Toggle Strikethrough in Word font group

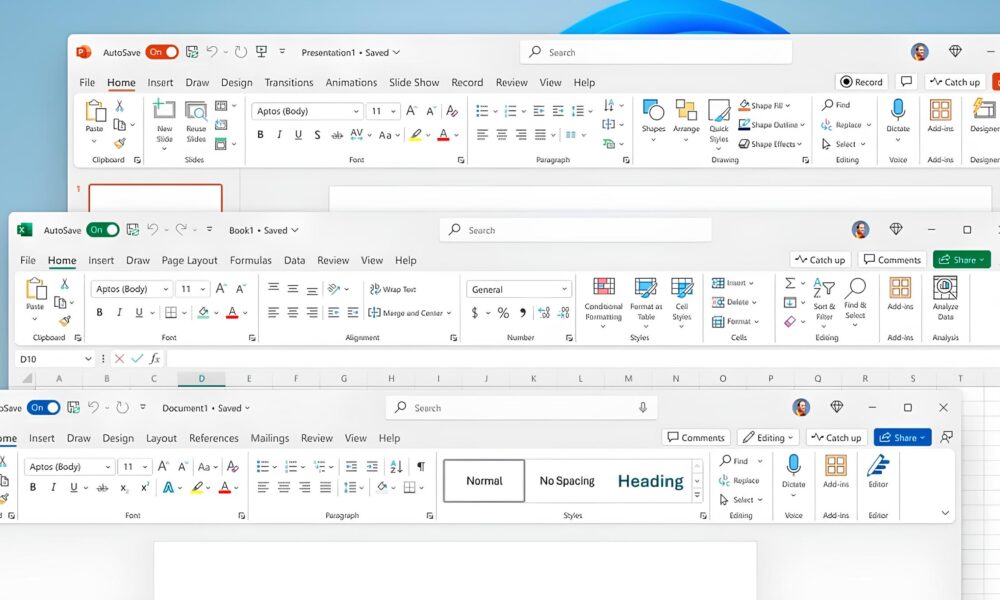(x=102, y=488)
